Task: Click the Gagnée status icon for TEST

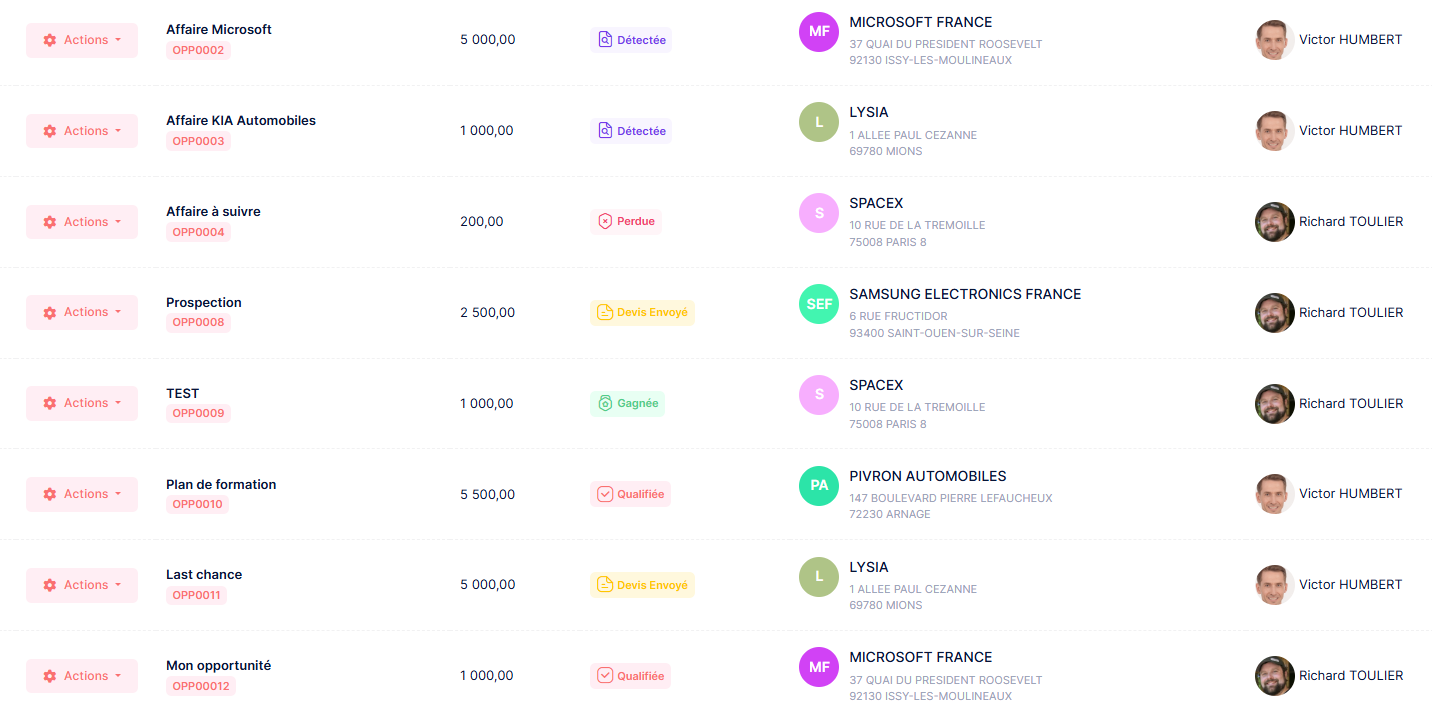Action: click(604, 404)
